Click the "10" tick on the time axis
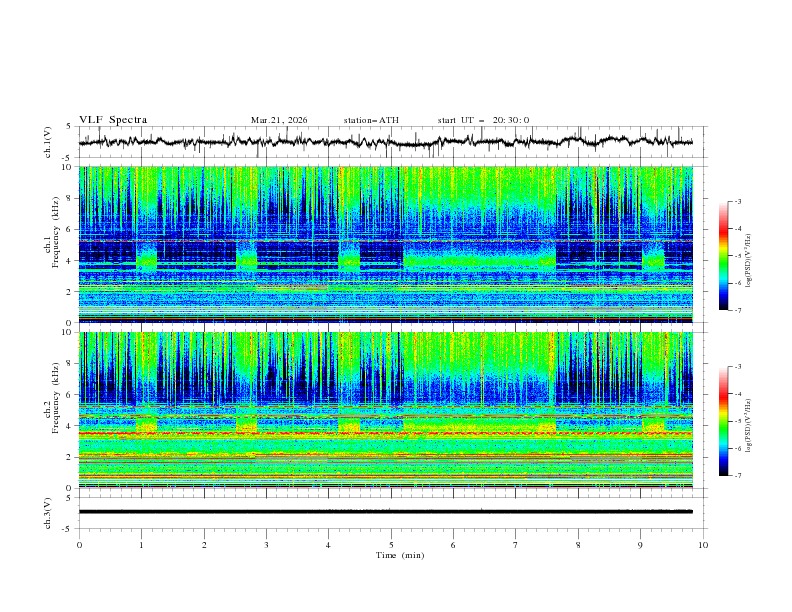The width and height of the screenshot is (792, 612). pyautogui.click(x=703, y=545)
